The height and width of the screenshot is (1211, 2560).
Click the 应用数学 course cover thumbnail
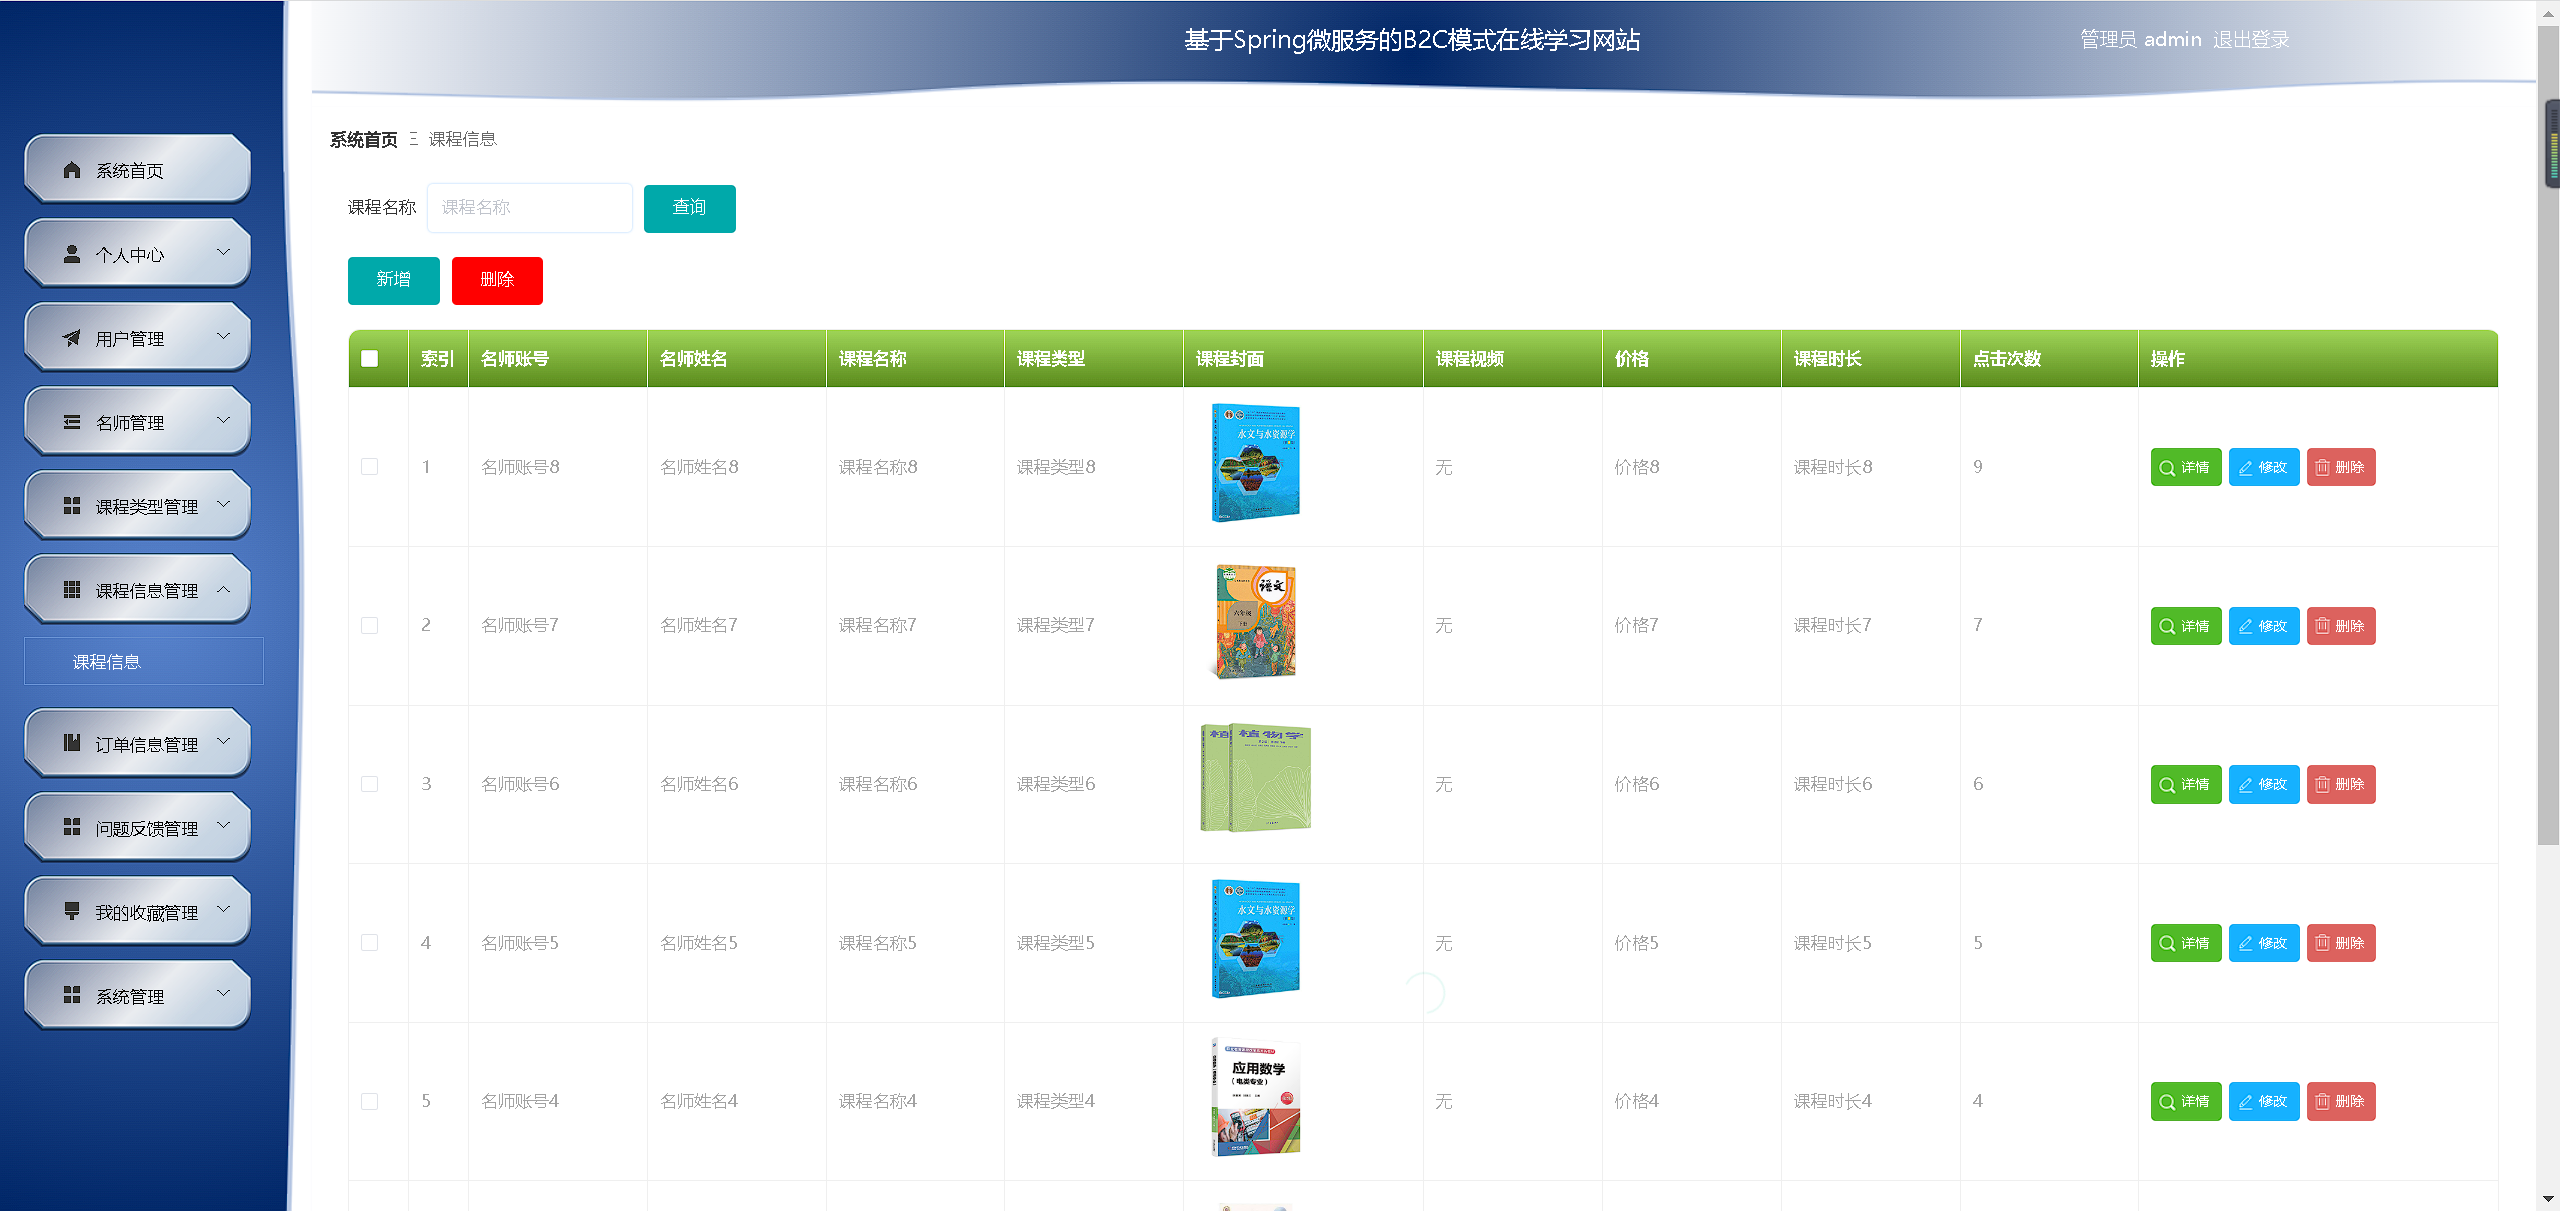pyautogui.click(x=1255, y=1097)
